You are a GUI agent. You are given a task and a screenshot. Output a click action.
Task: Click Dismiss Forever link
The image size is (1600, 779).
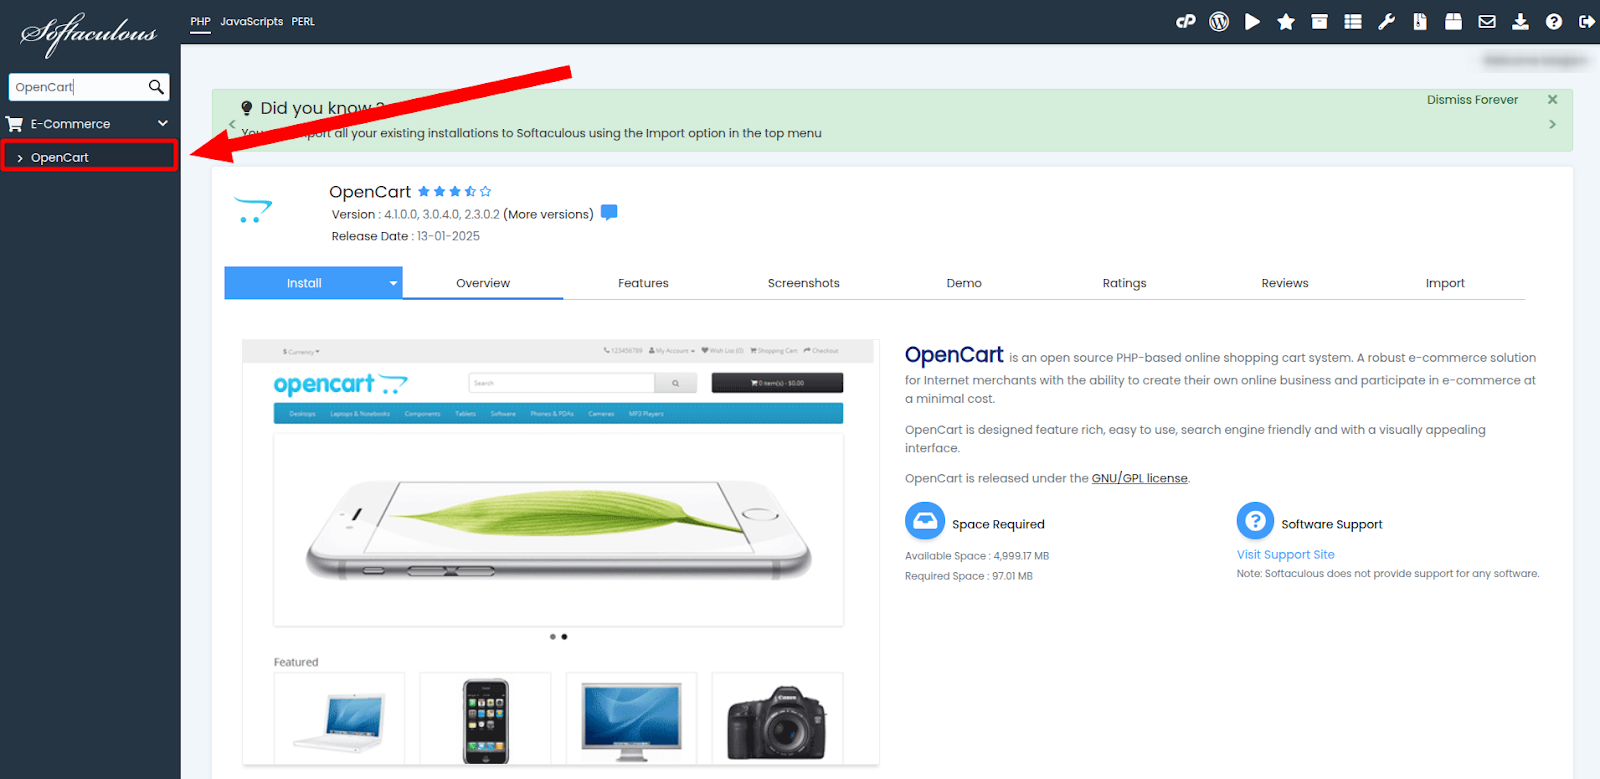pyautogui.click(x=1472, y=100)
